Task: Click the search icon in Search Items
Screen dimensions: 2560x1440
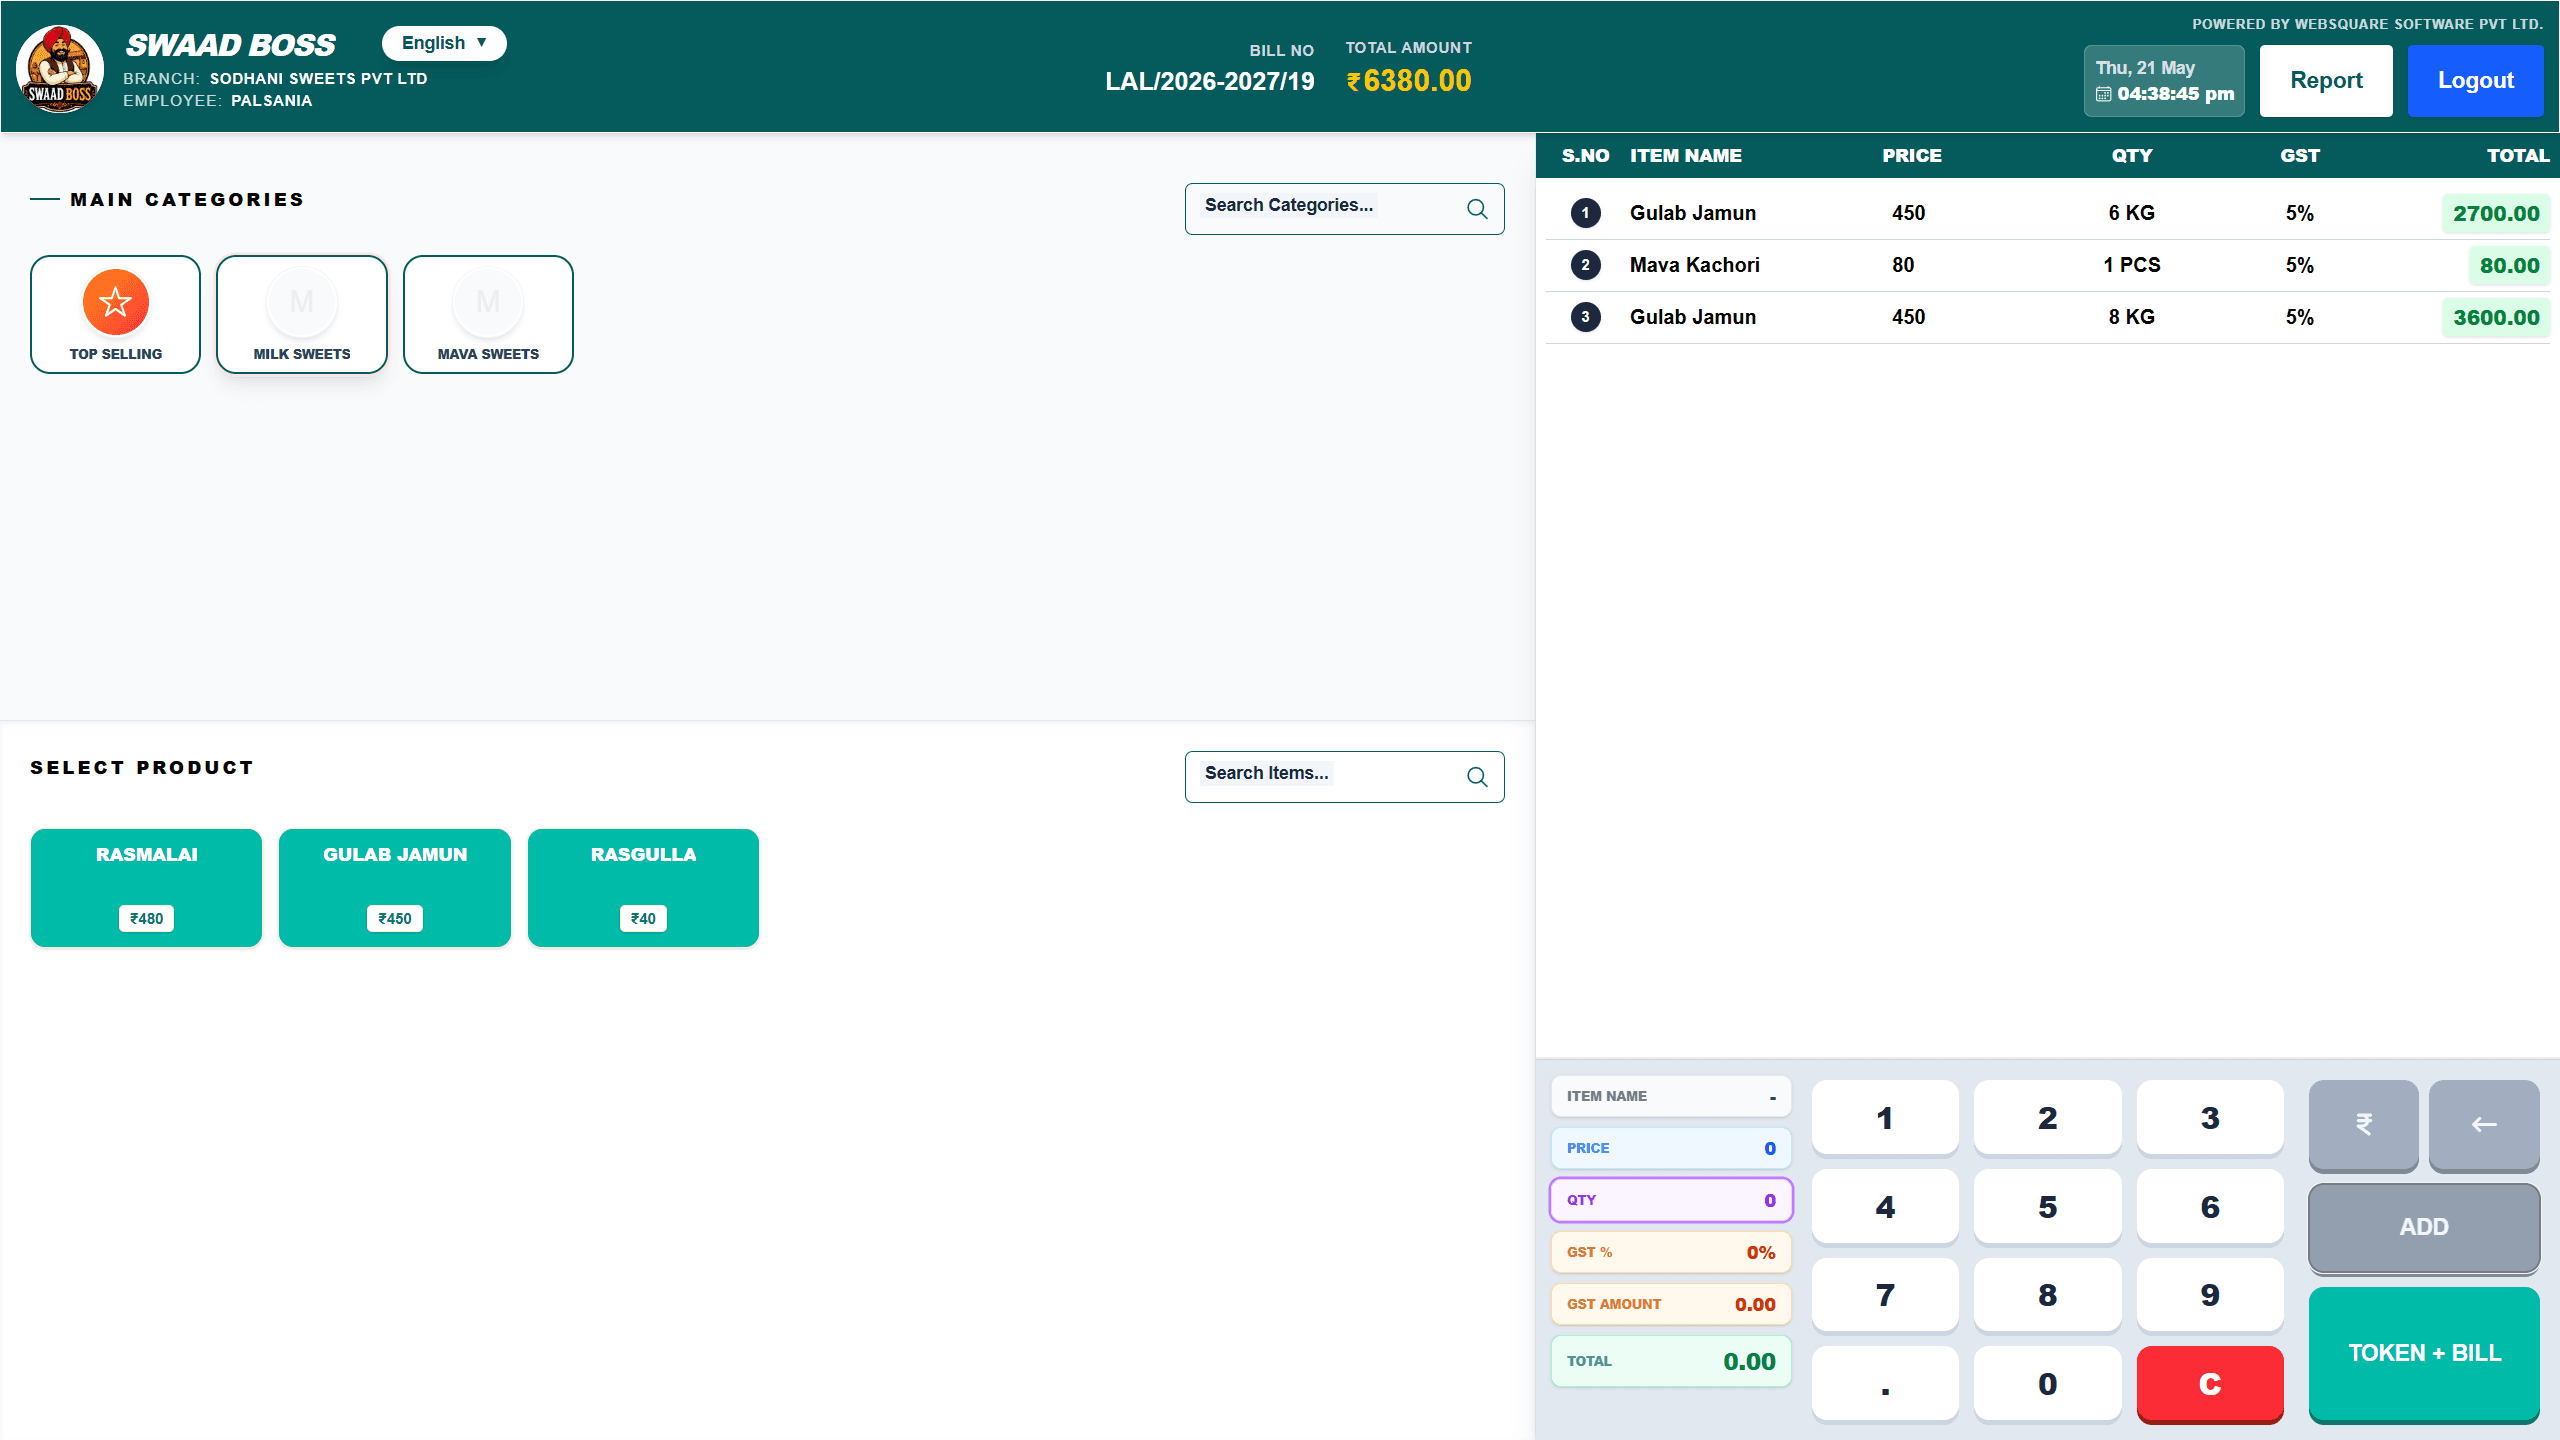Action: pos(1477,777)
